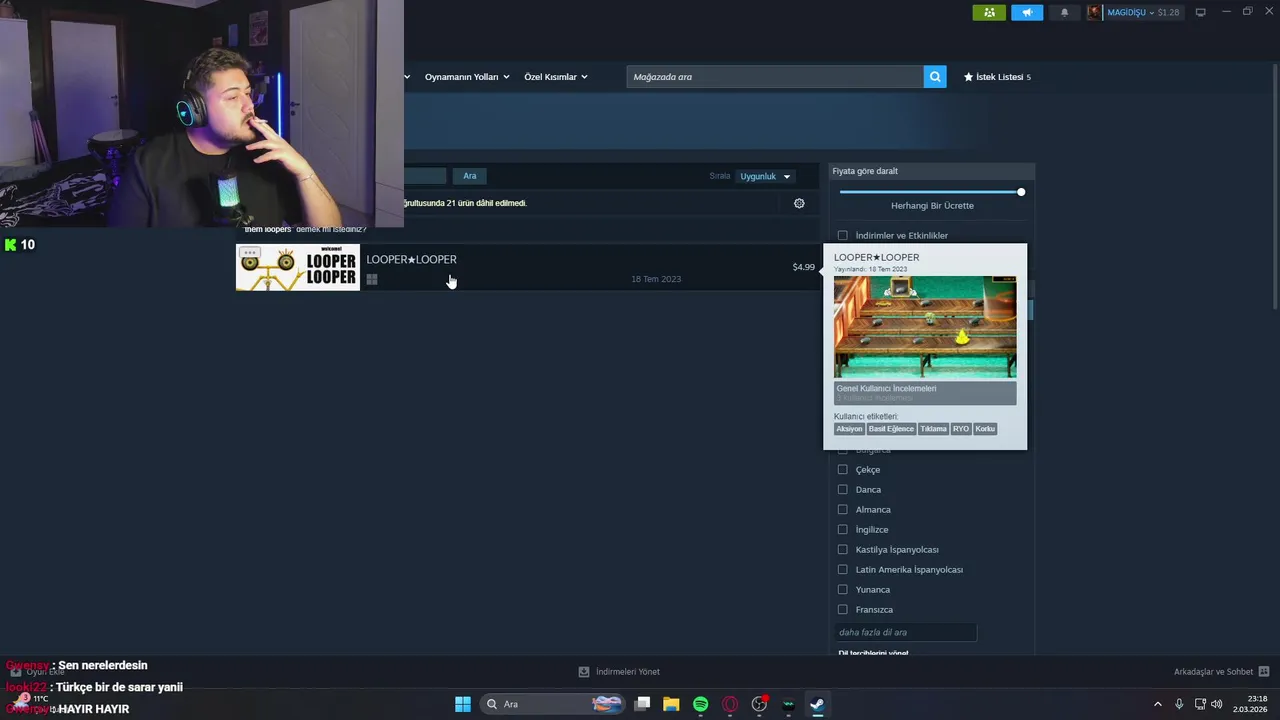Click the magnifier search button in store
Viewport: 1280px width, 720px height.
935,77
